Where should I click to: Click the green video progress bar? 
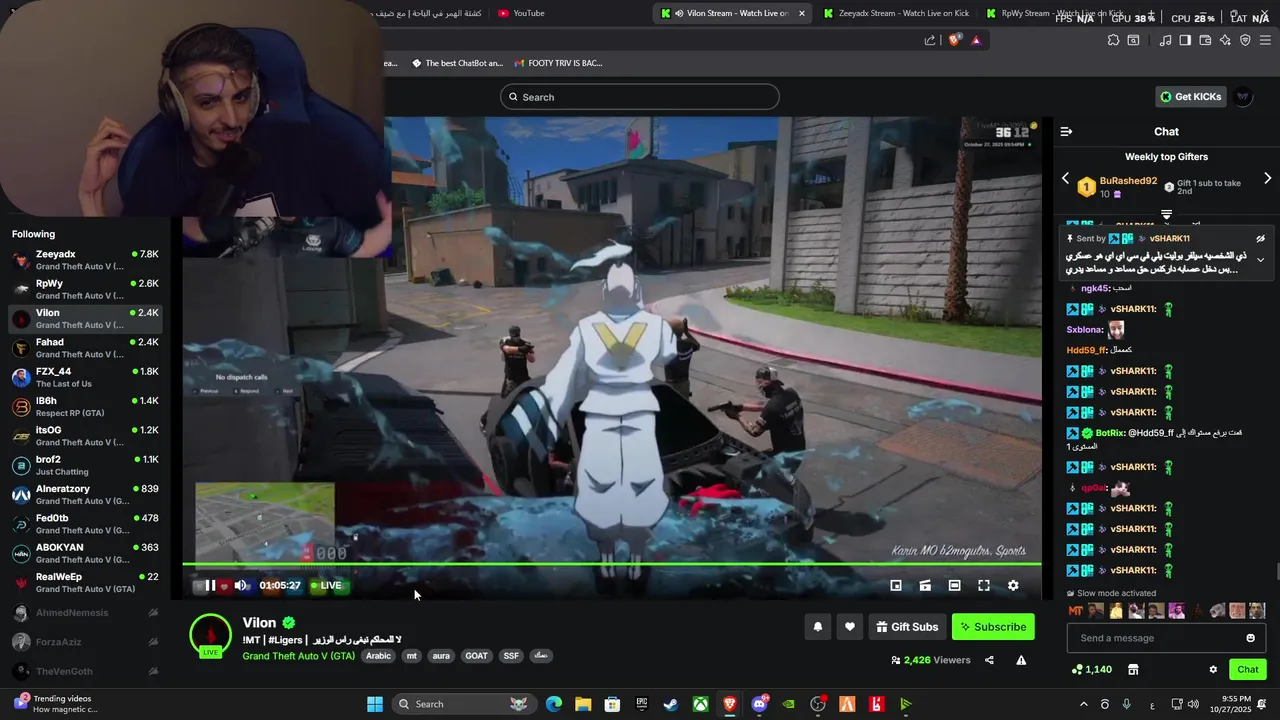[x=611, y=565]
